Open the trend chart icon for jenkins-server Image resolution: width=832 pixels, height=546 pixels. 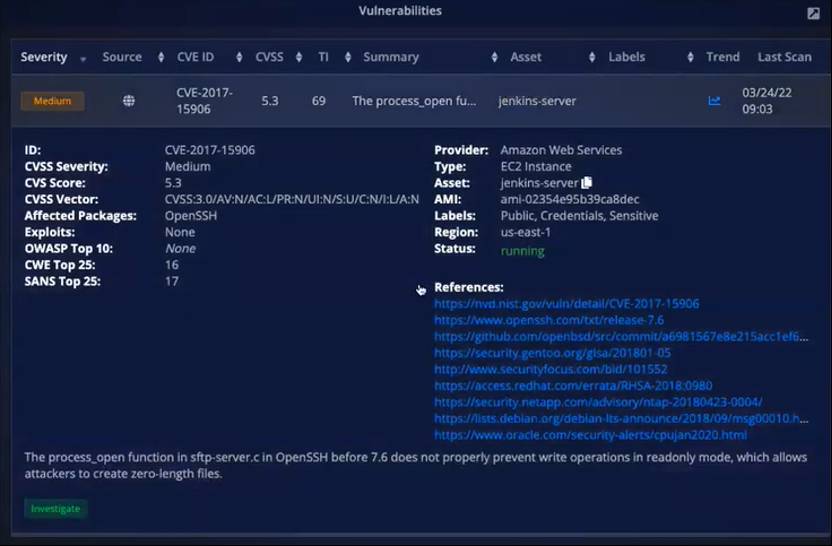pos(714,101)
